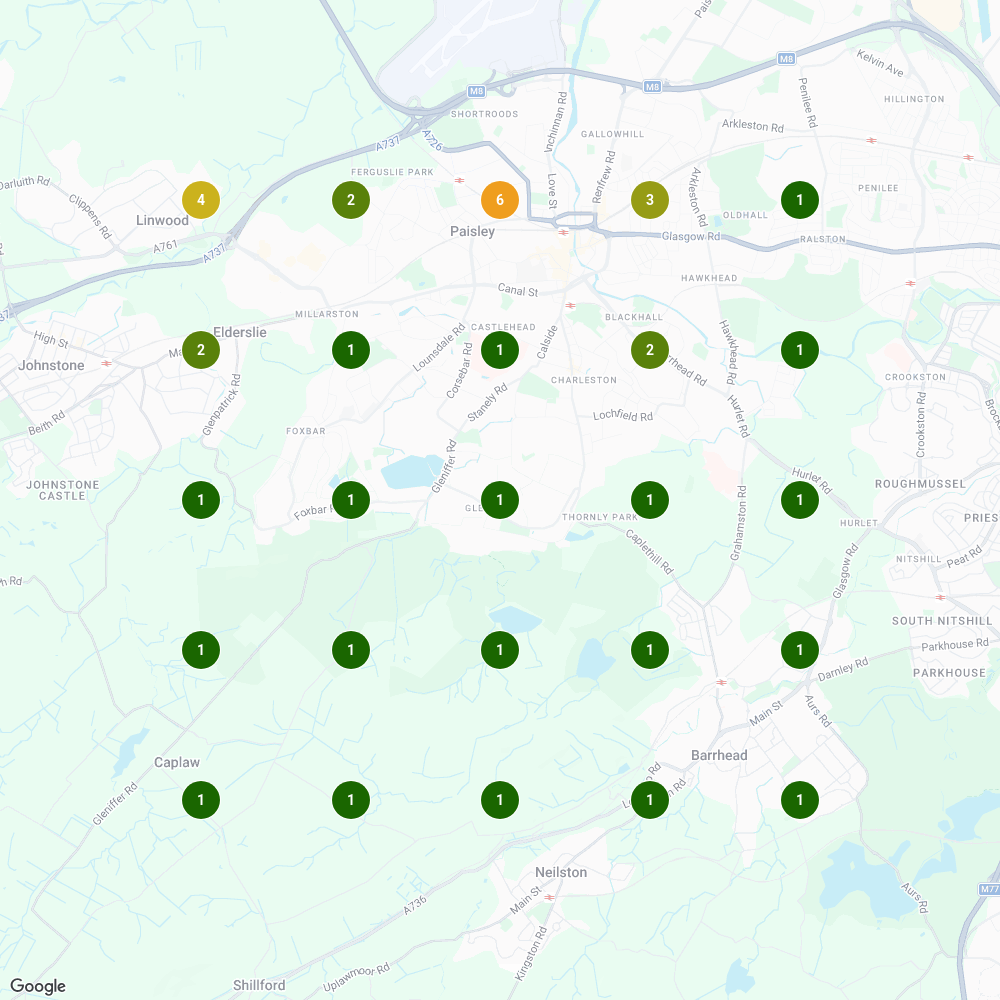Click the Kelvin Ave street label
The width and height of the screenshot is (1000, 1000).
pyautogui.click(x=880, y=63)
